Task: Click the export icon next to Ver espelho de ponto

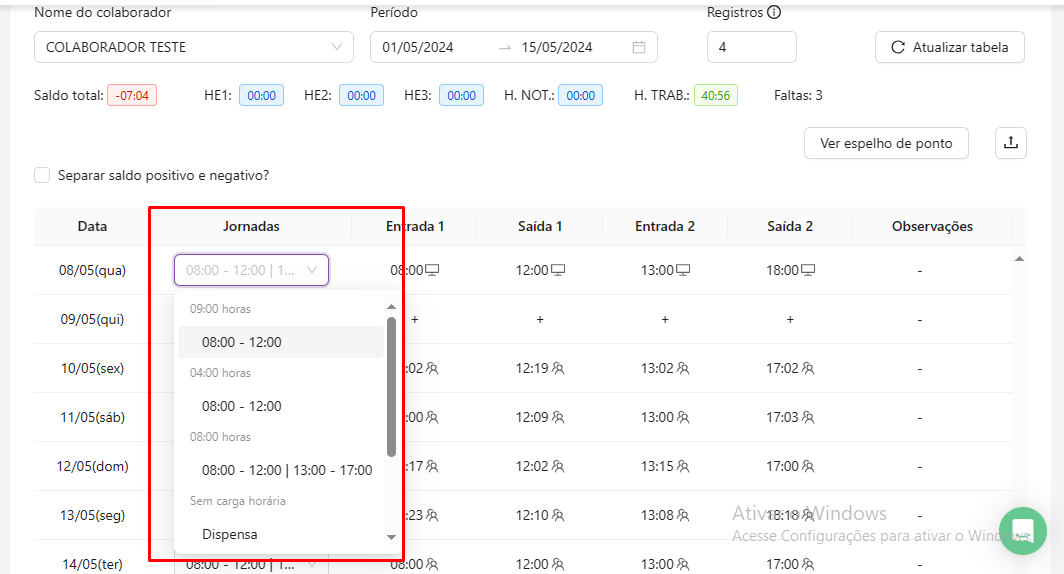Action: 1010,143
